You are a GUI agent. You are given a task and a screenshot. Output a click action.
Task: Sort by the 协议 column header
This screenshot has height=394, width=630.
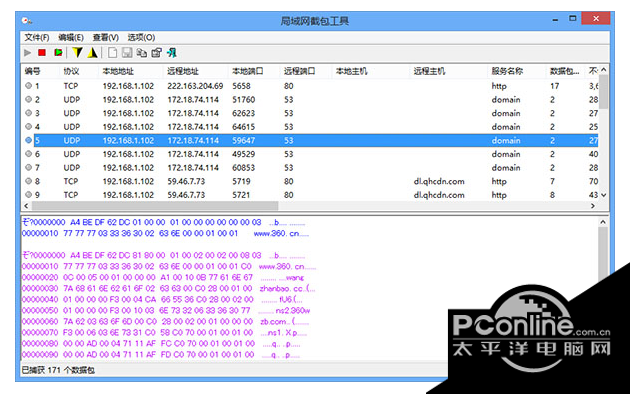pos(78,71)
